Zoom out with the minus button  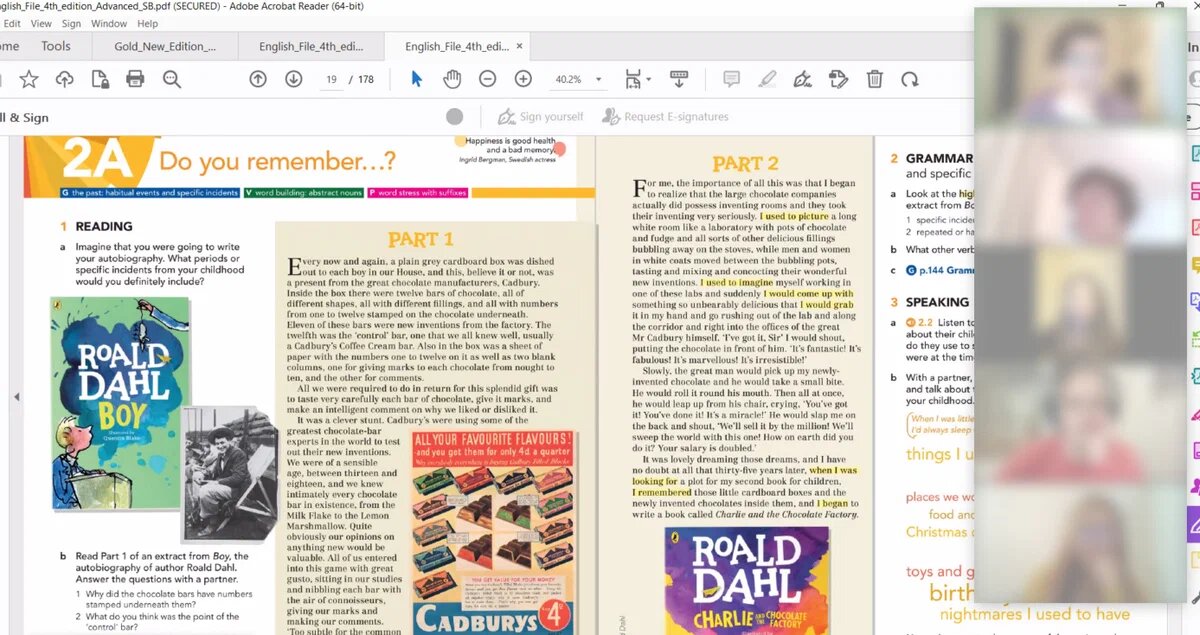487,79
